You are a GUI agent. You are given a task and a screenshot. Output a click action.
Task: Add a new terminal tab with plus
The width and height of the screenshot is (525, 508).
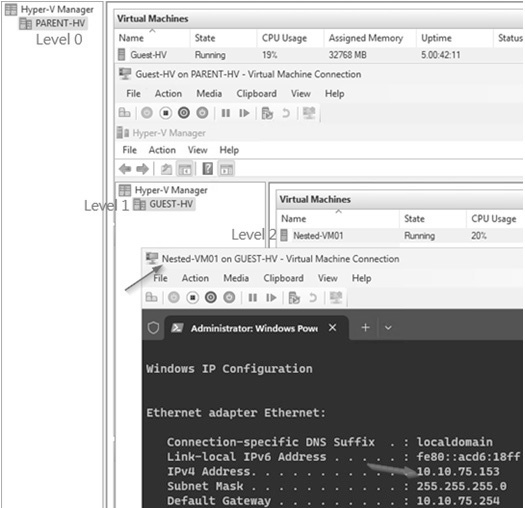365,327
